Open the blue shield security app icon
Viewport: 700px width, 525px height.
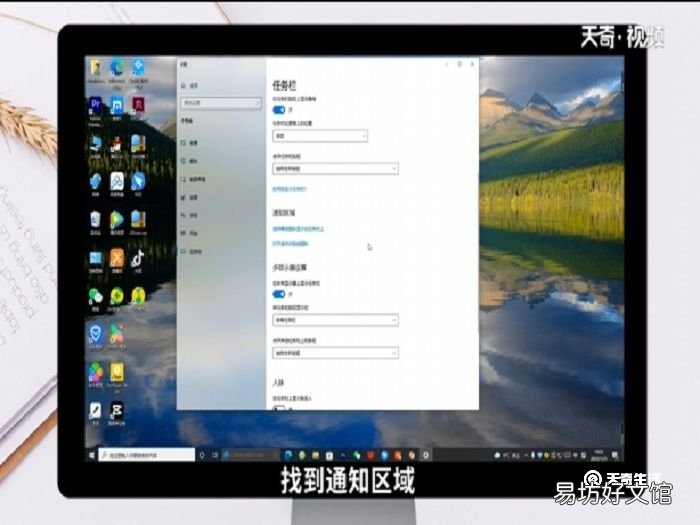pyautogui.click(x=95, y=336)
